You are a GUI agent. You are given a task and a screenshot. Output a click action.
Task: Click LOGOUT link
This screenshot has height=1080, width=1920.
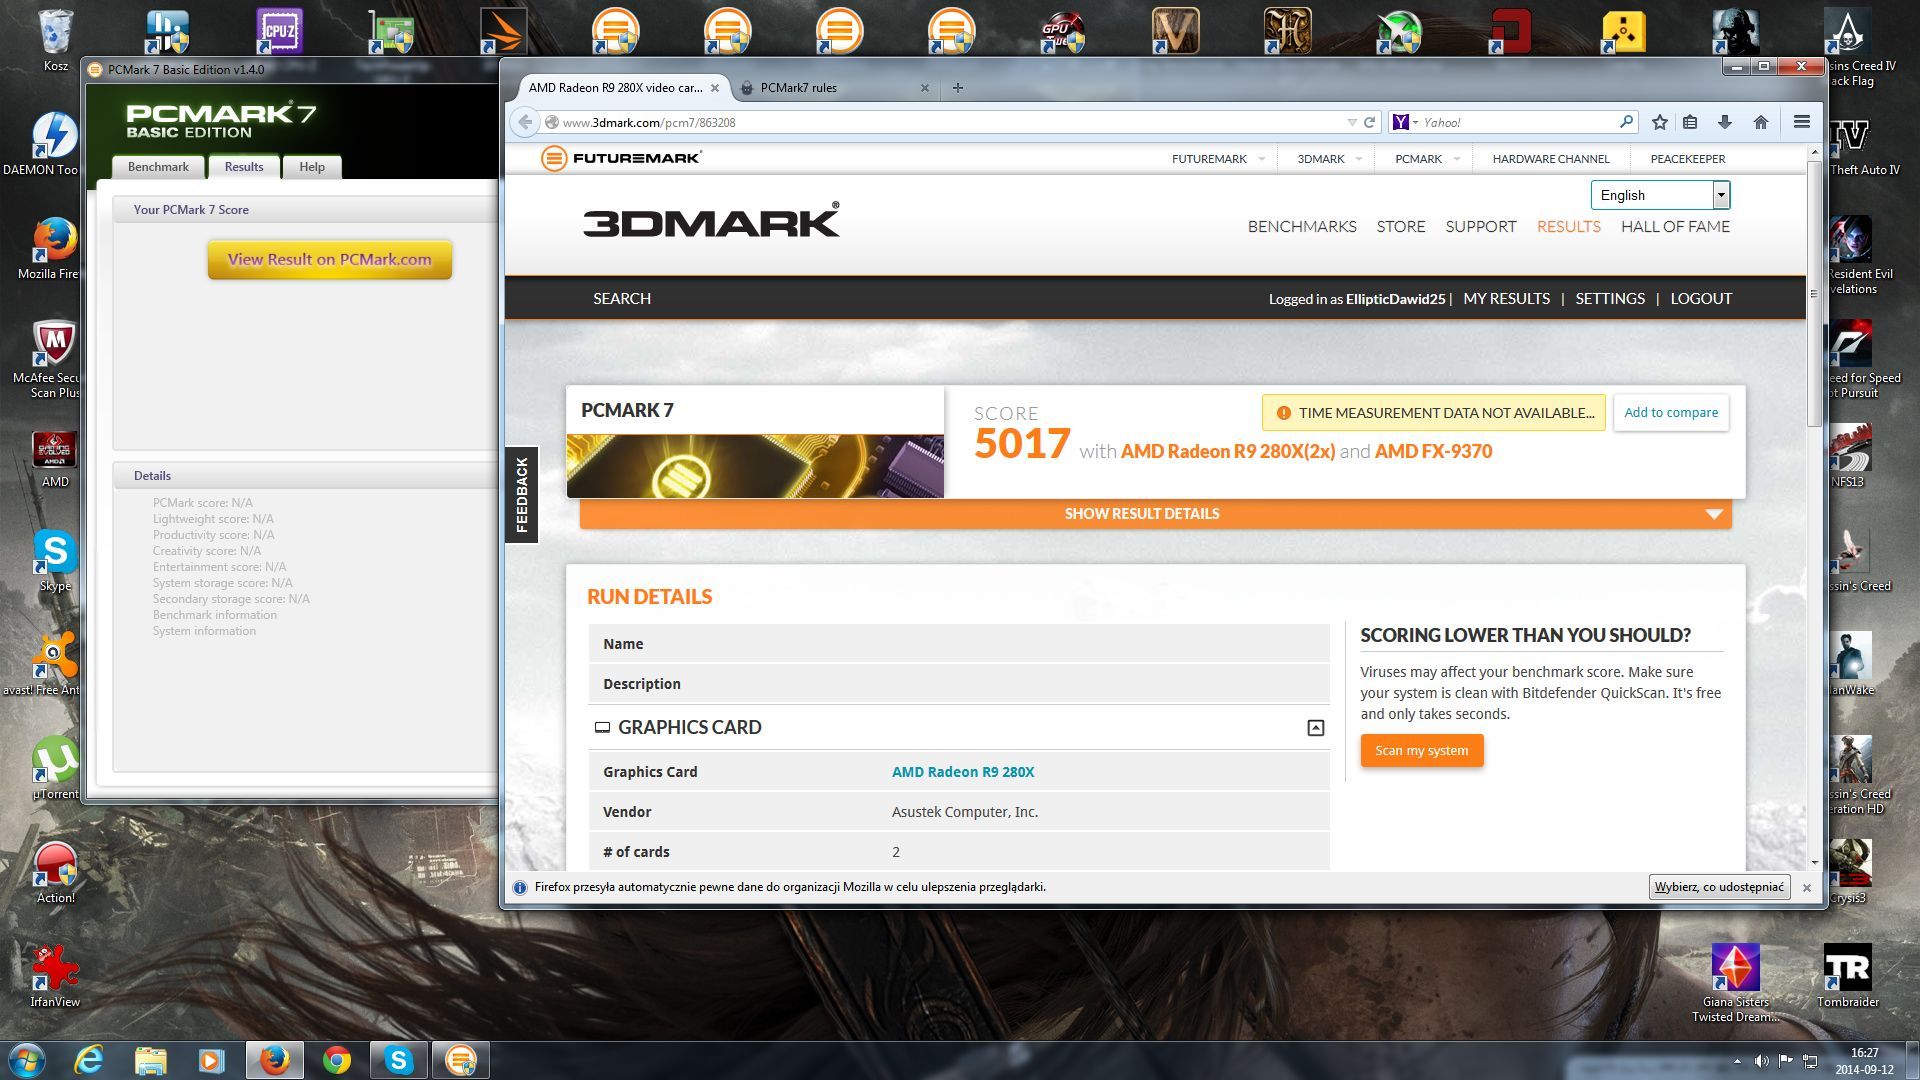point(1701,299)
